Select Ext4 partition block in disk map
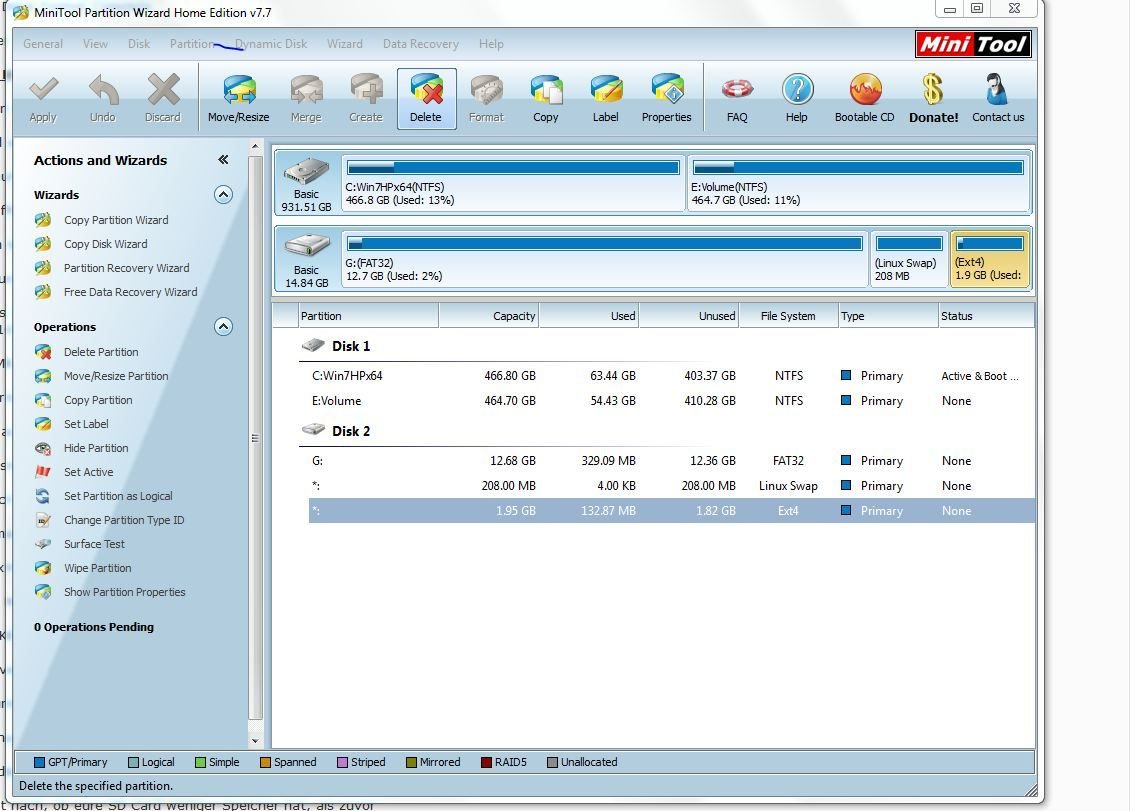Viewport: 1137px width, 811px height. [989, 259]
